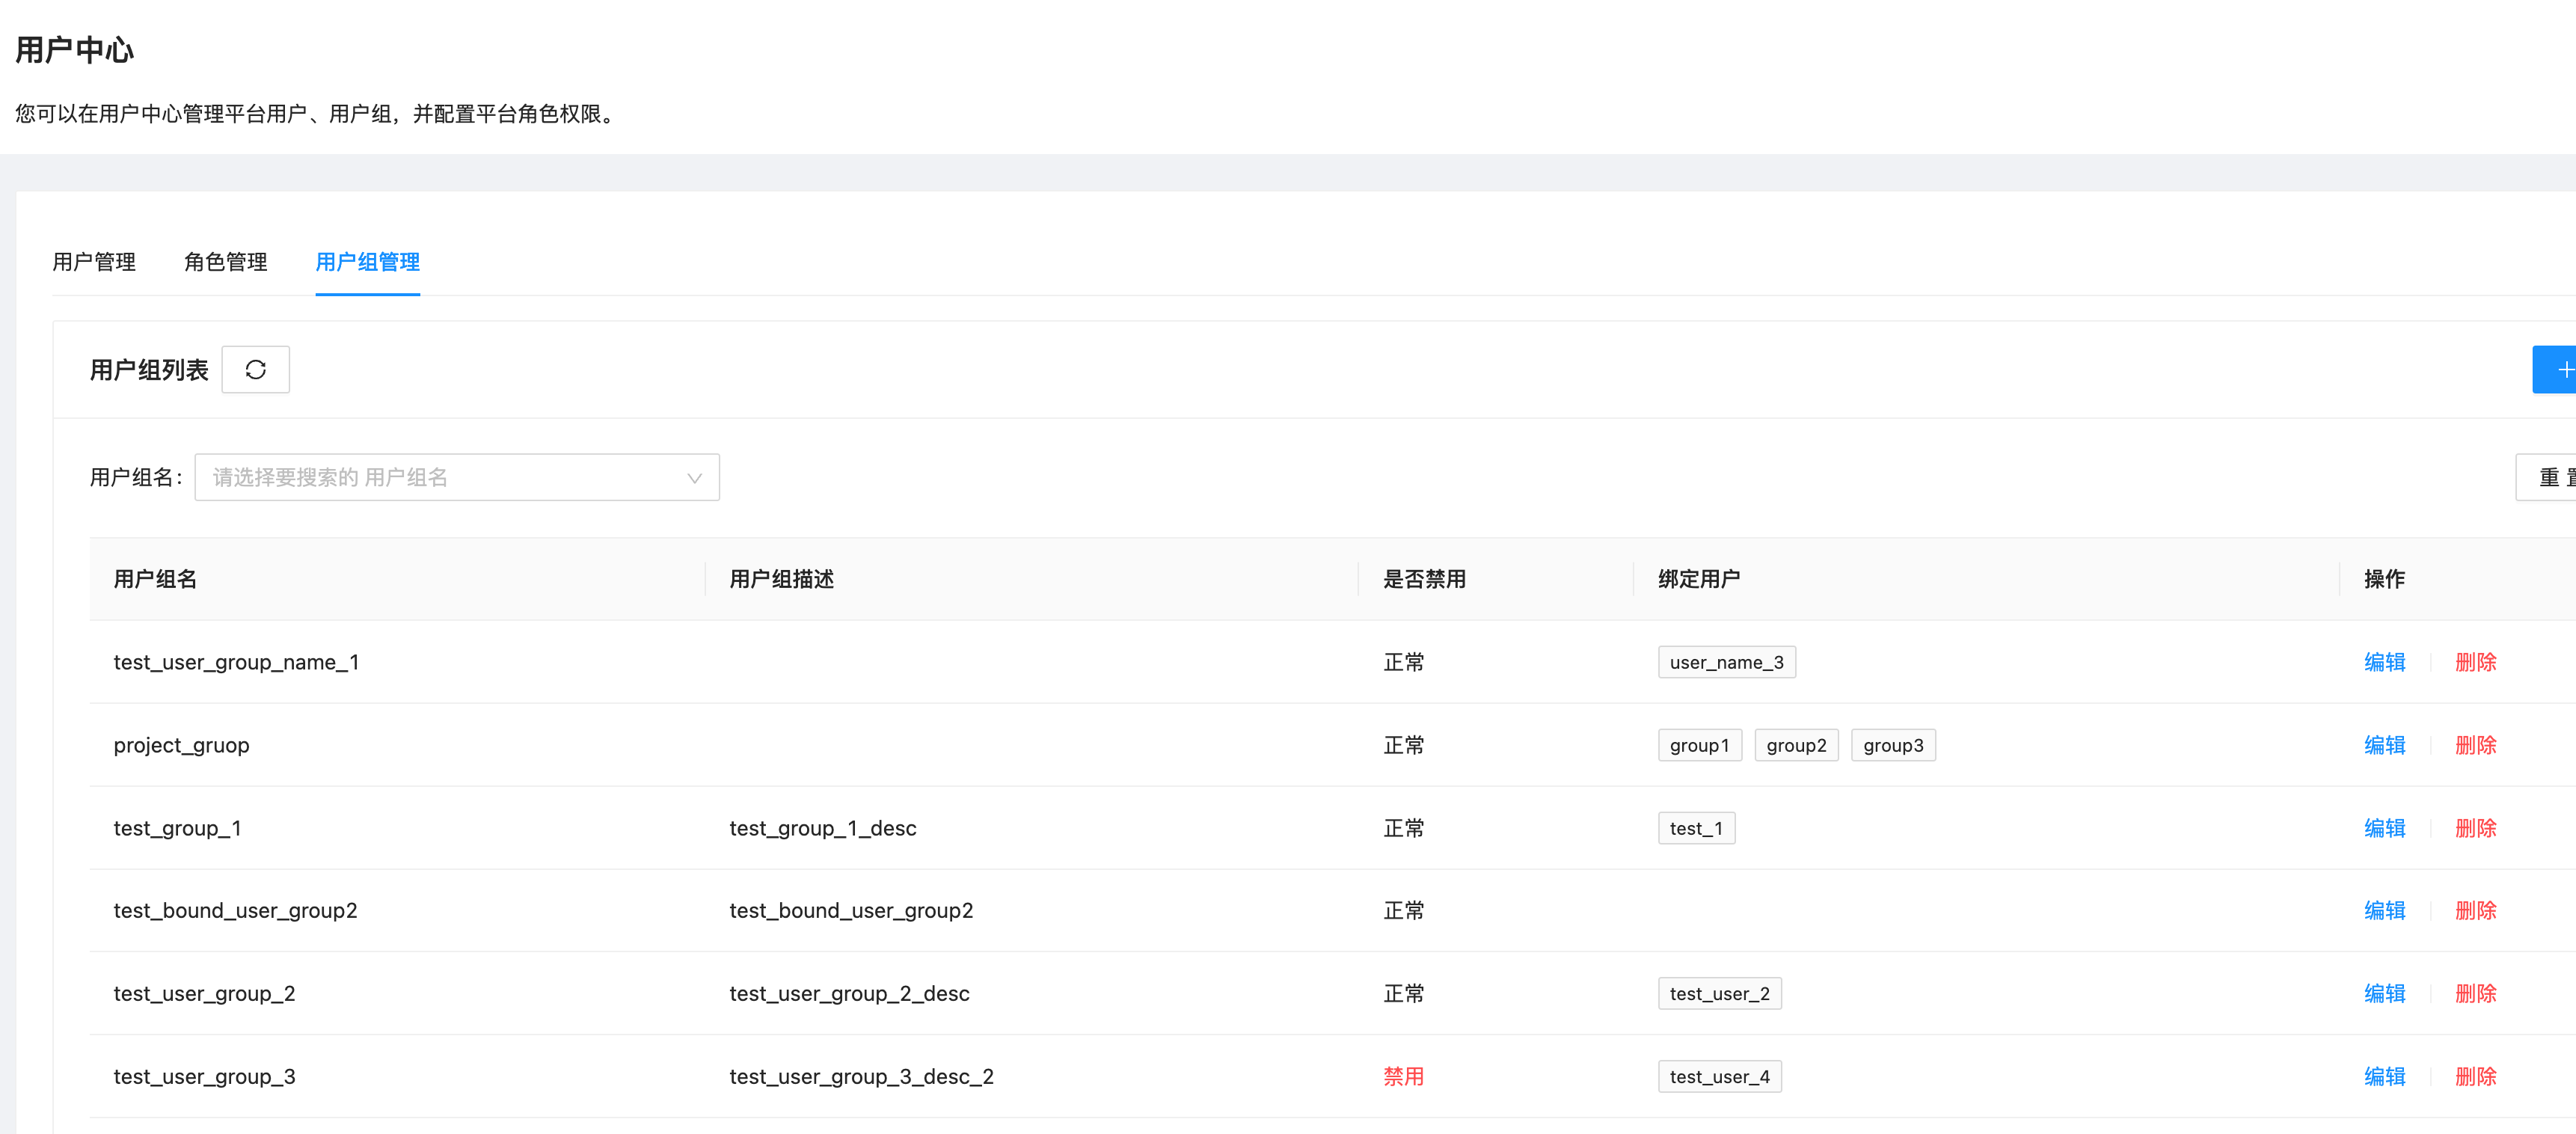
Task: Delete the project_gruop group
Action: (2475, 744)
